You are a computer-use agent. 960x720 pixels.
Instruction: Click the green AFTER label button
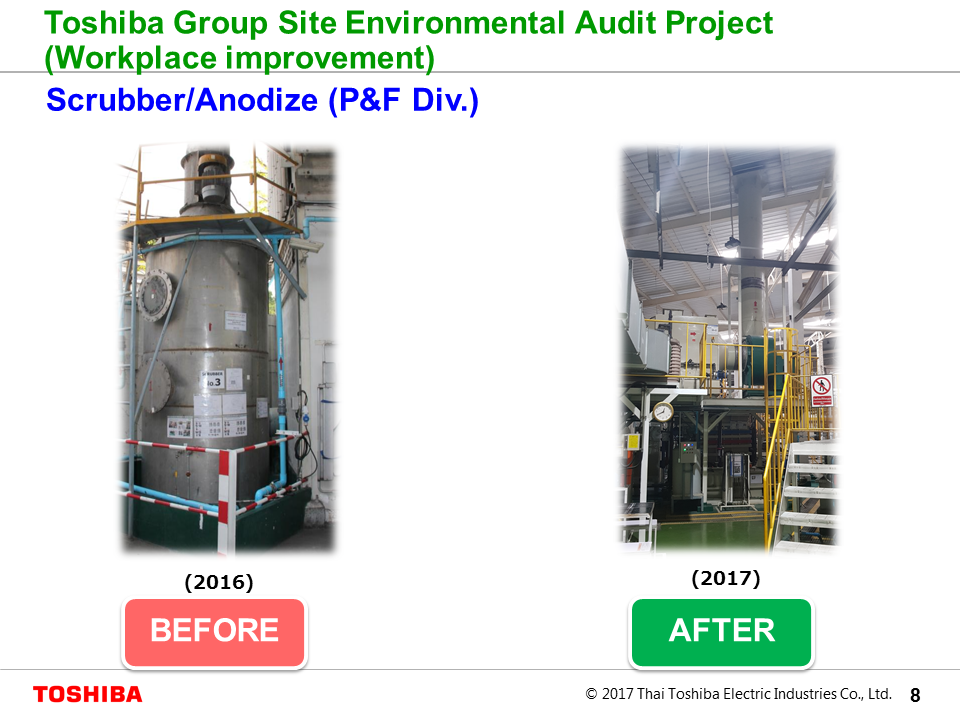click(721, 632)
